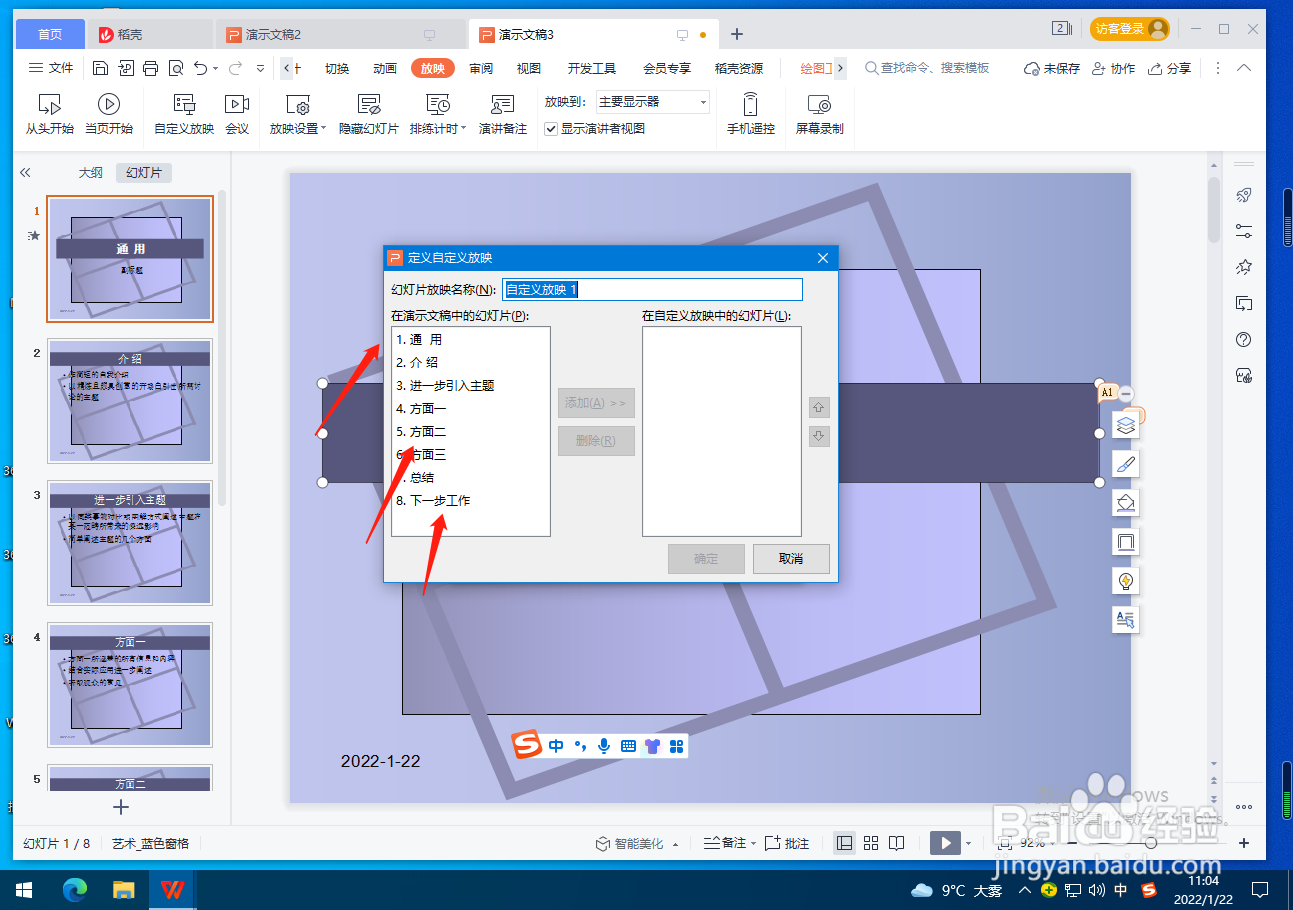Switch to the 审阅 ribbon tab
The image size is (1293, 910).
[x=481, y=68]
